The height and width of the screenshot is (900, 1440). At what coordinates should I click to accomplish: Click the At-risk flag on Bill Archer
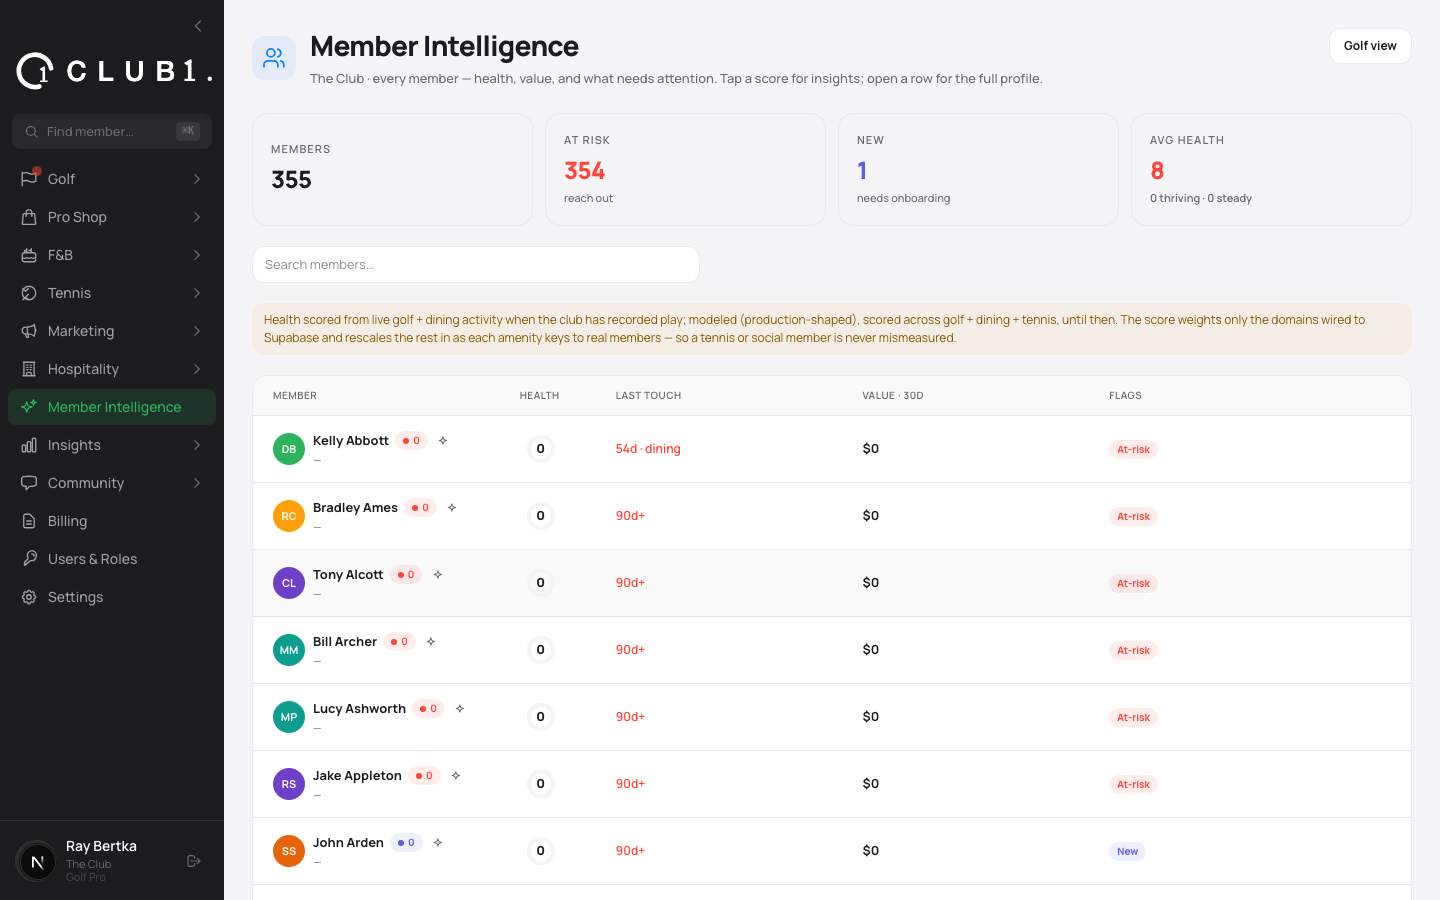click(x=1133, y=650)
